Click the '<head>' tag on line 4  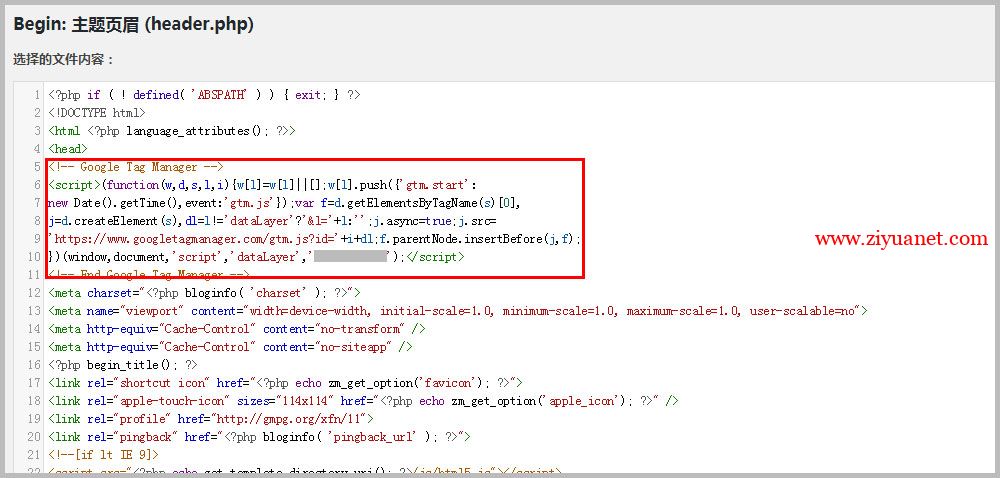(x=68, y=148)
